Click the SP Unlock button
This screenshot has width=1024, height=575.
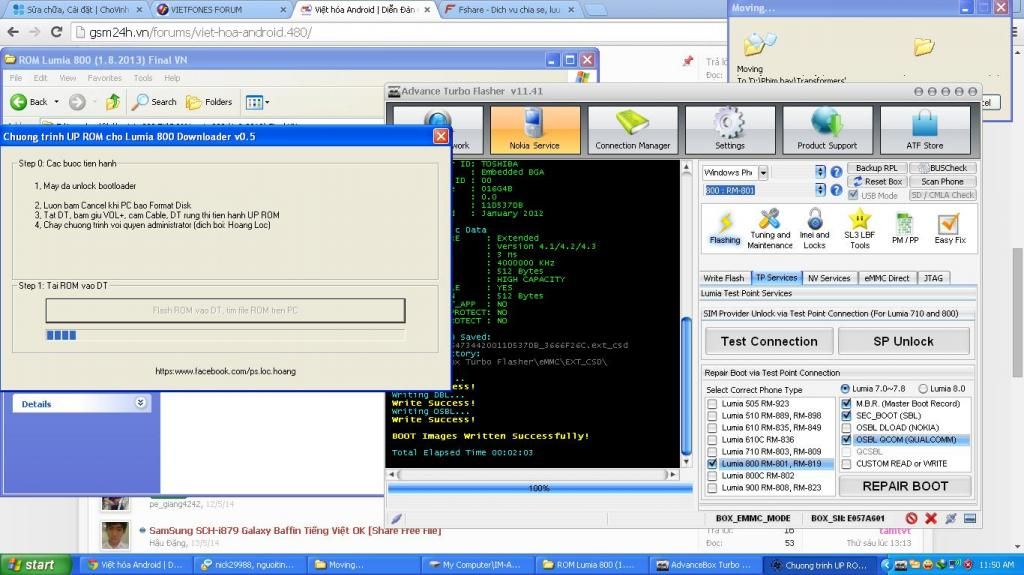[903, 341]
